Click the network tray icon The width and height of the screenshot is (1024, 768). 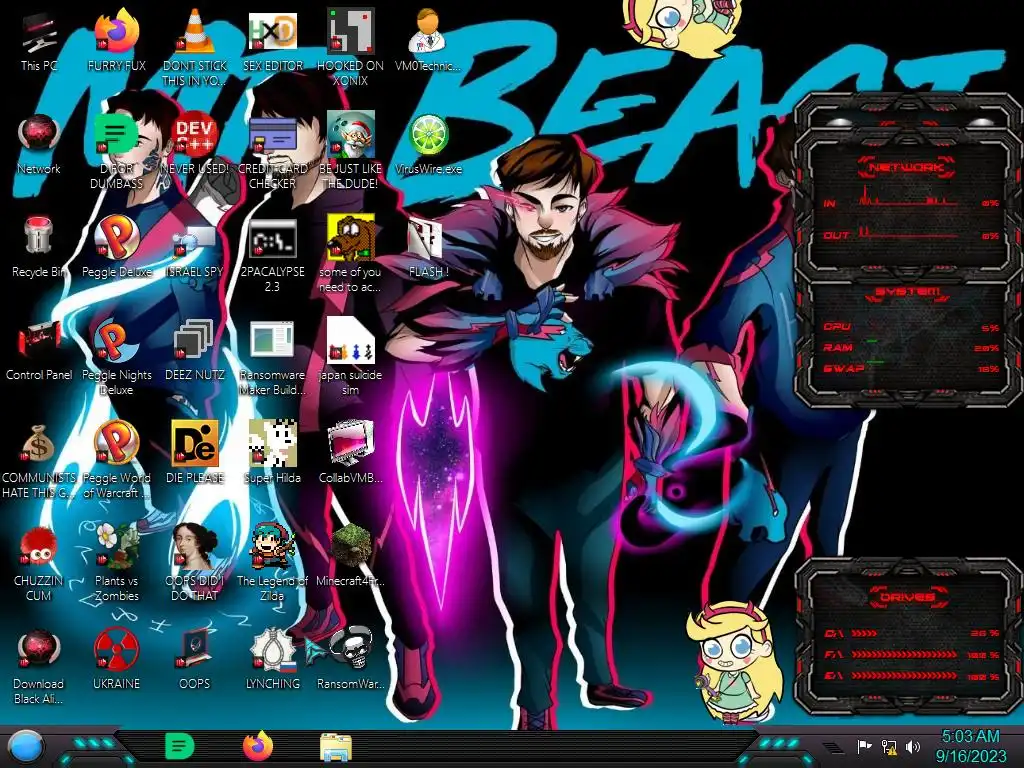889,746
